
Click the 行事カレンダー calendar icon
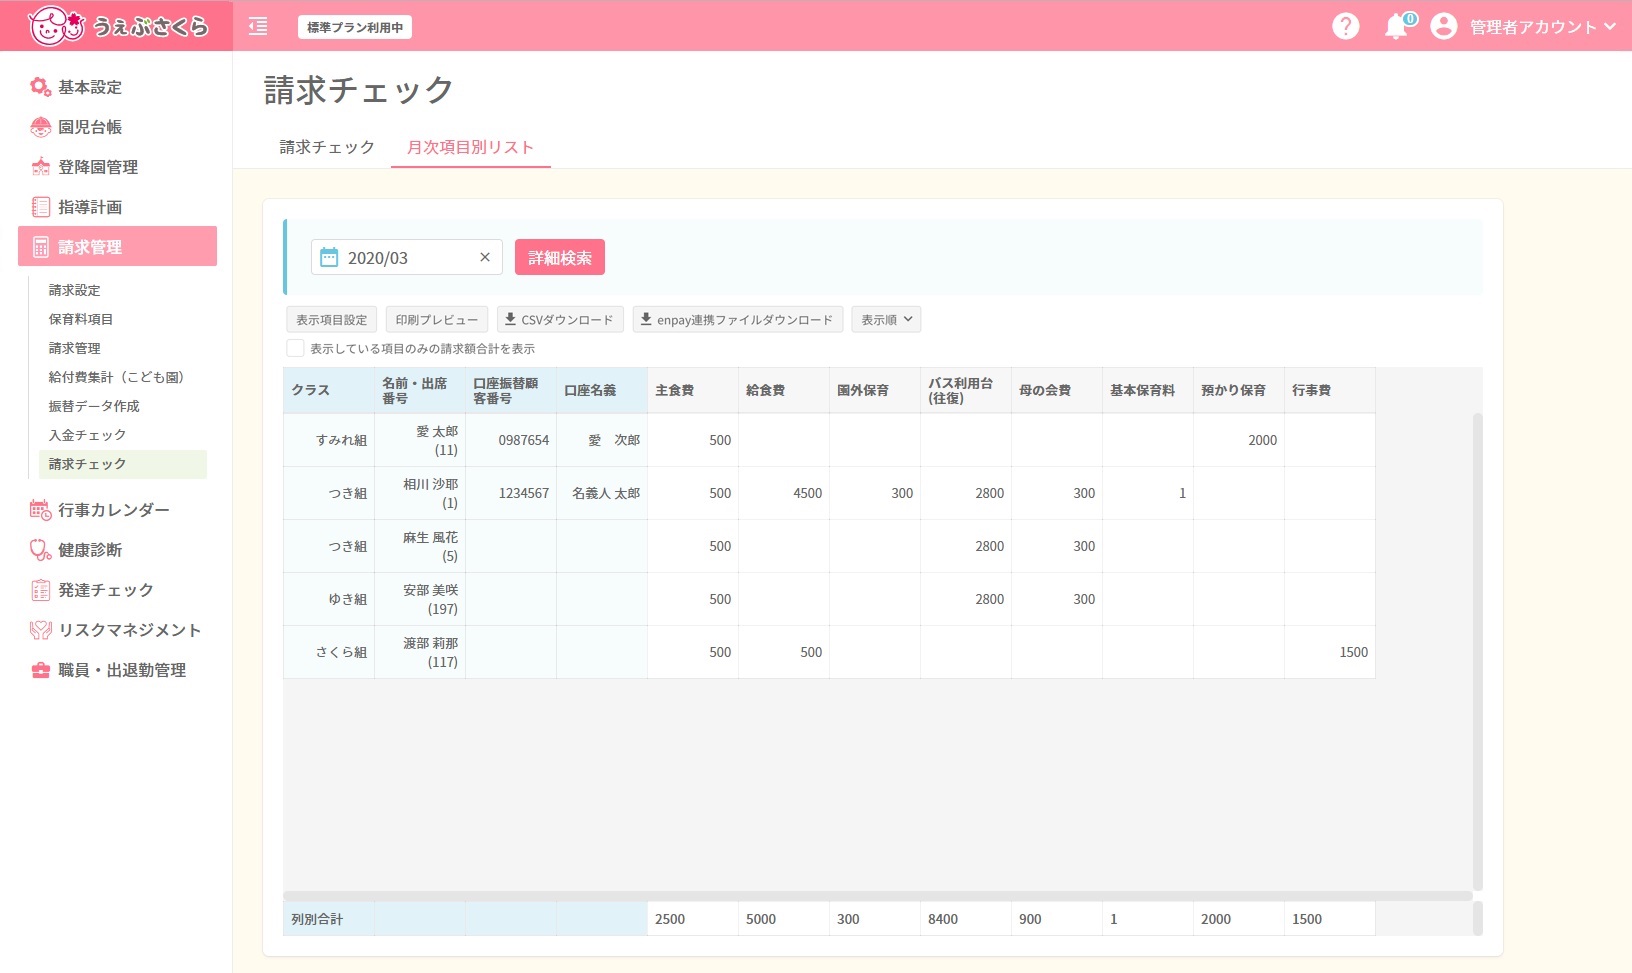coord(40,510)
